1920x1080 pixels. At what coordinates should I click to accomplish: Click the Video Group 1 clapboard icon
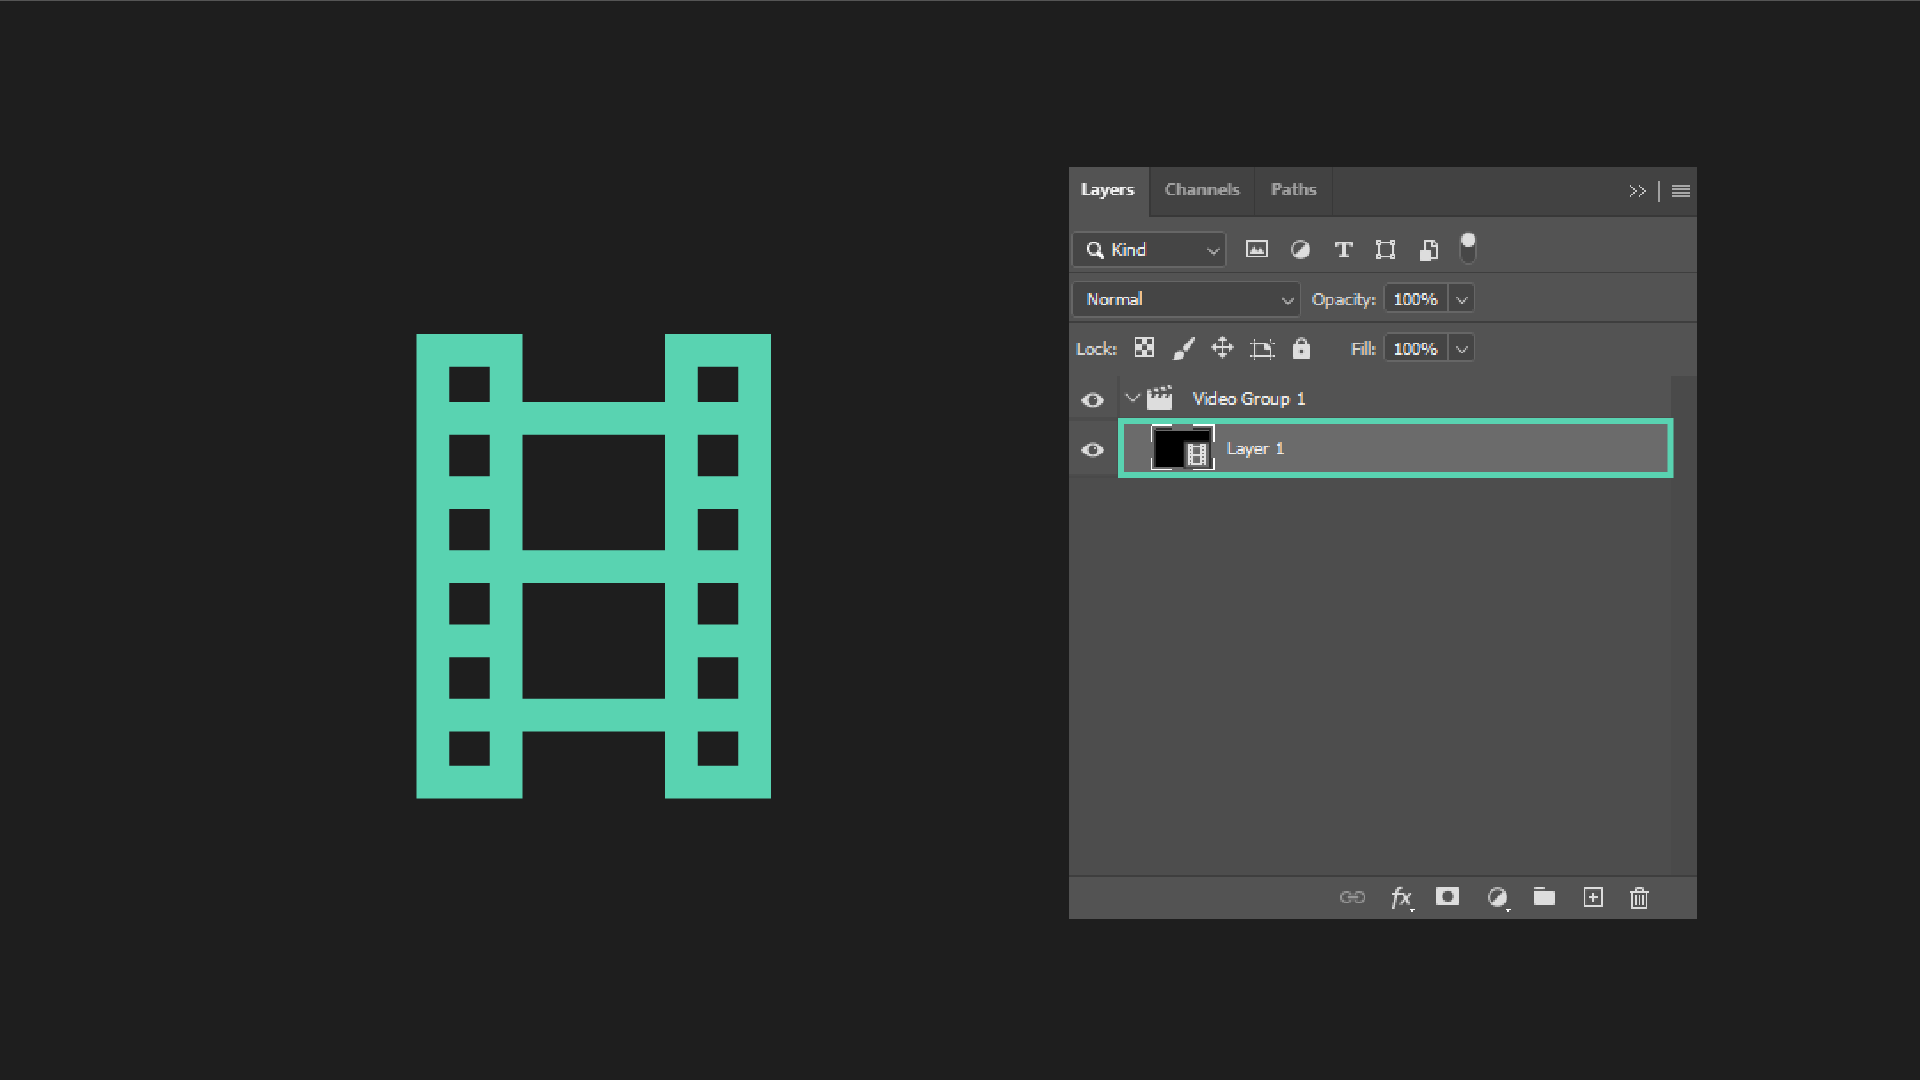coord(1160,398)
